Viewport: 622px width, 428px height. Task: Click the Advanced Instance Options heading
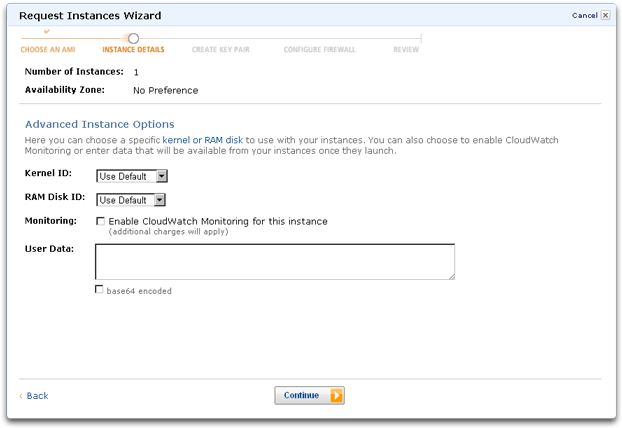pos(100,125)
